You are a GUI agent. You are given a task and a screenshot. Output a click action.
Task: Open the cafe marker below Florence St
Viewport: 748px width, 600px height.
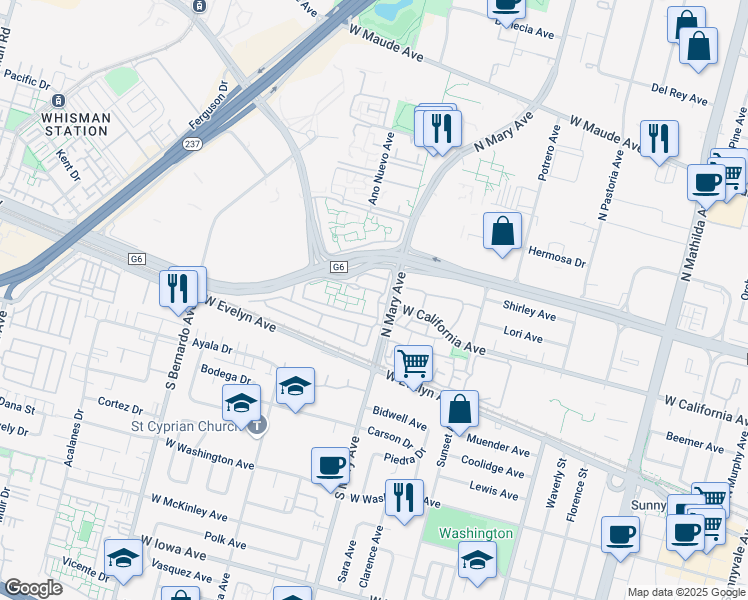[620, 535]
